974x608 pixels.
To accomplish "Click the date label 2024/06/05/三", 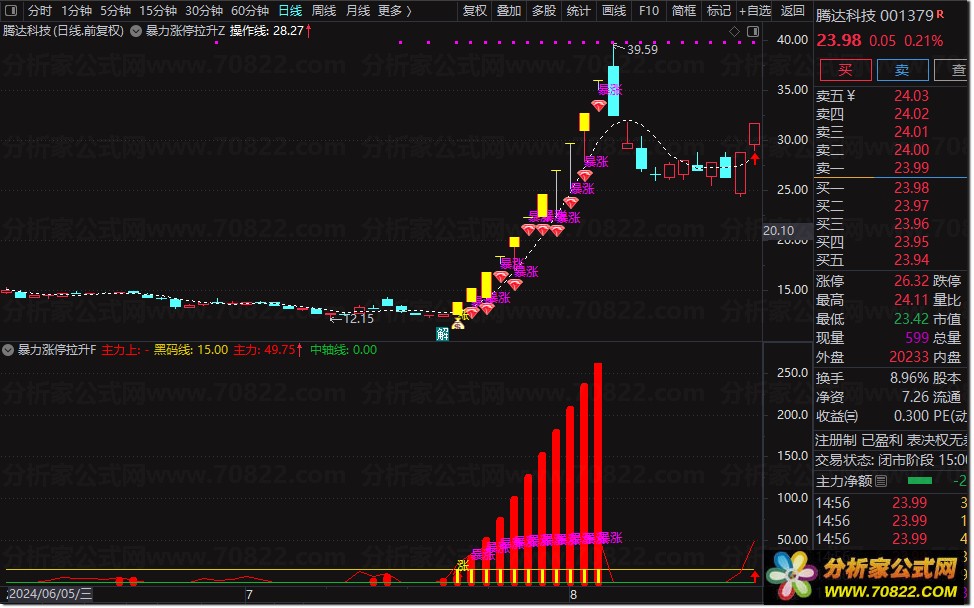I will (50, 594).
